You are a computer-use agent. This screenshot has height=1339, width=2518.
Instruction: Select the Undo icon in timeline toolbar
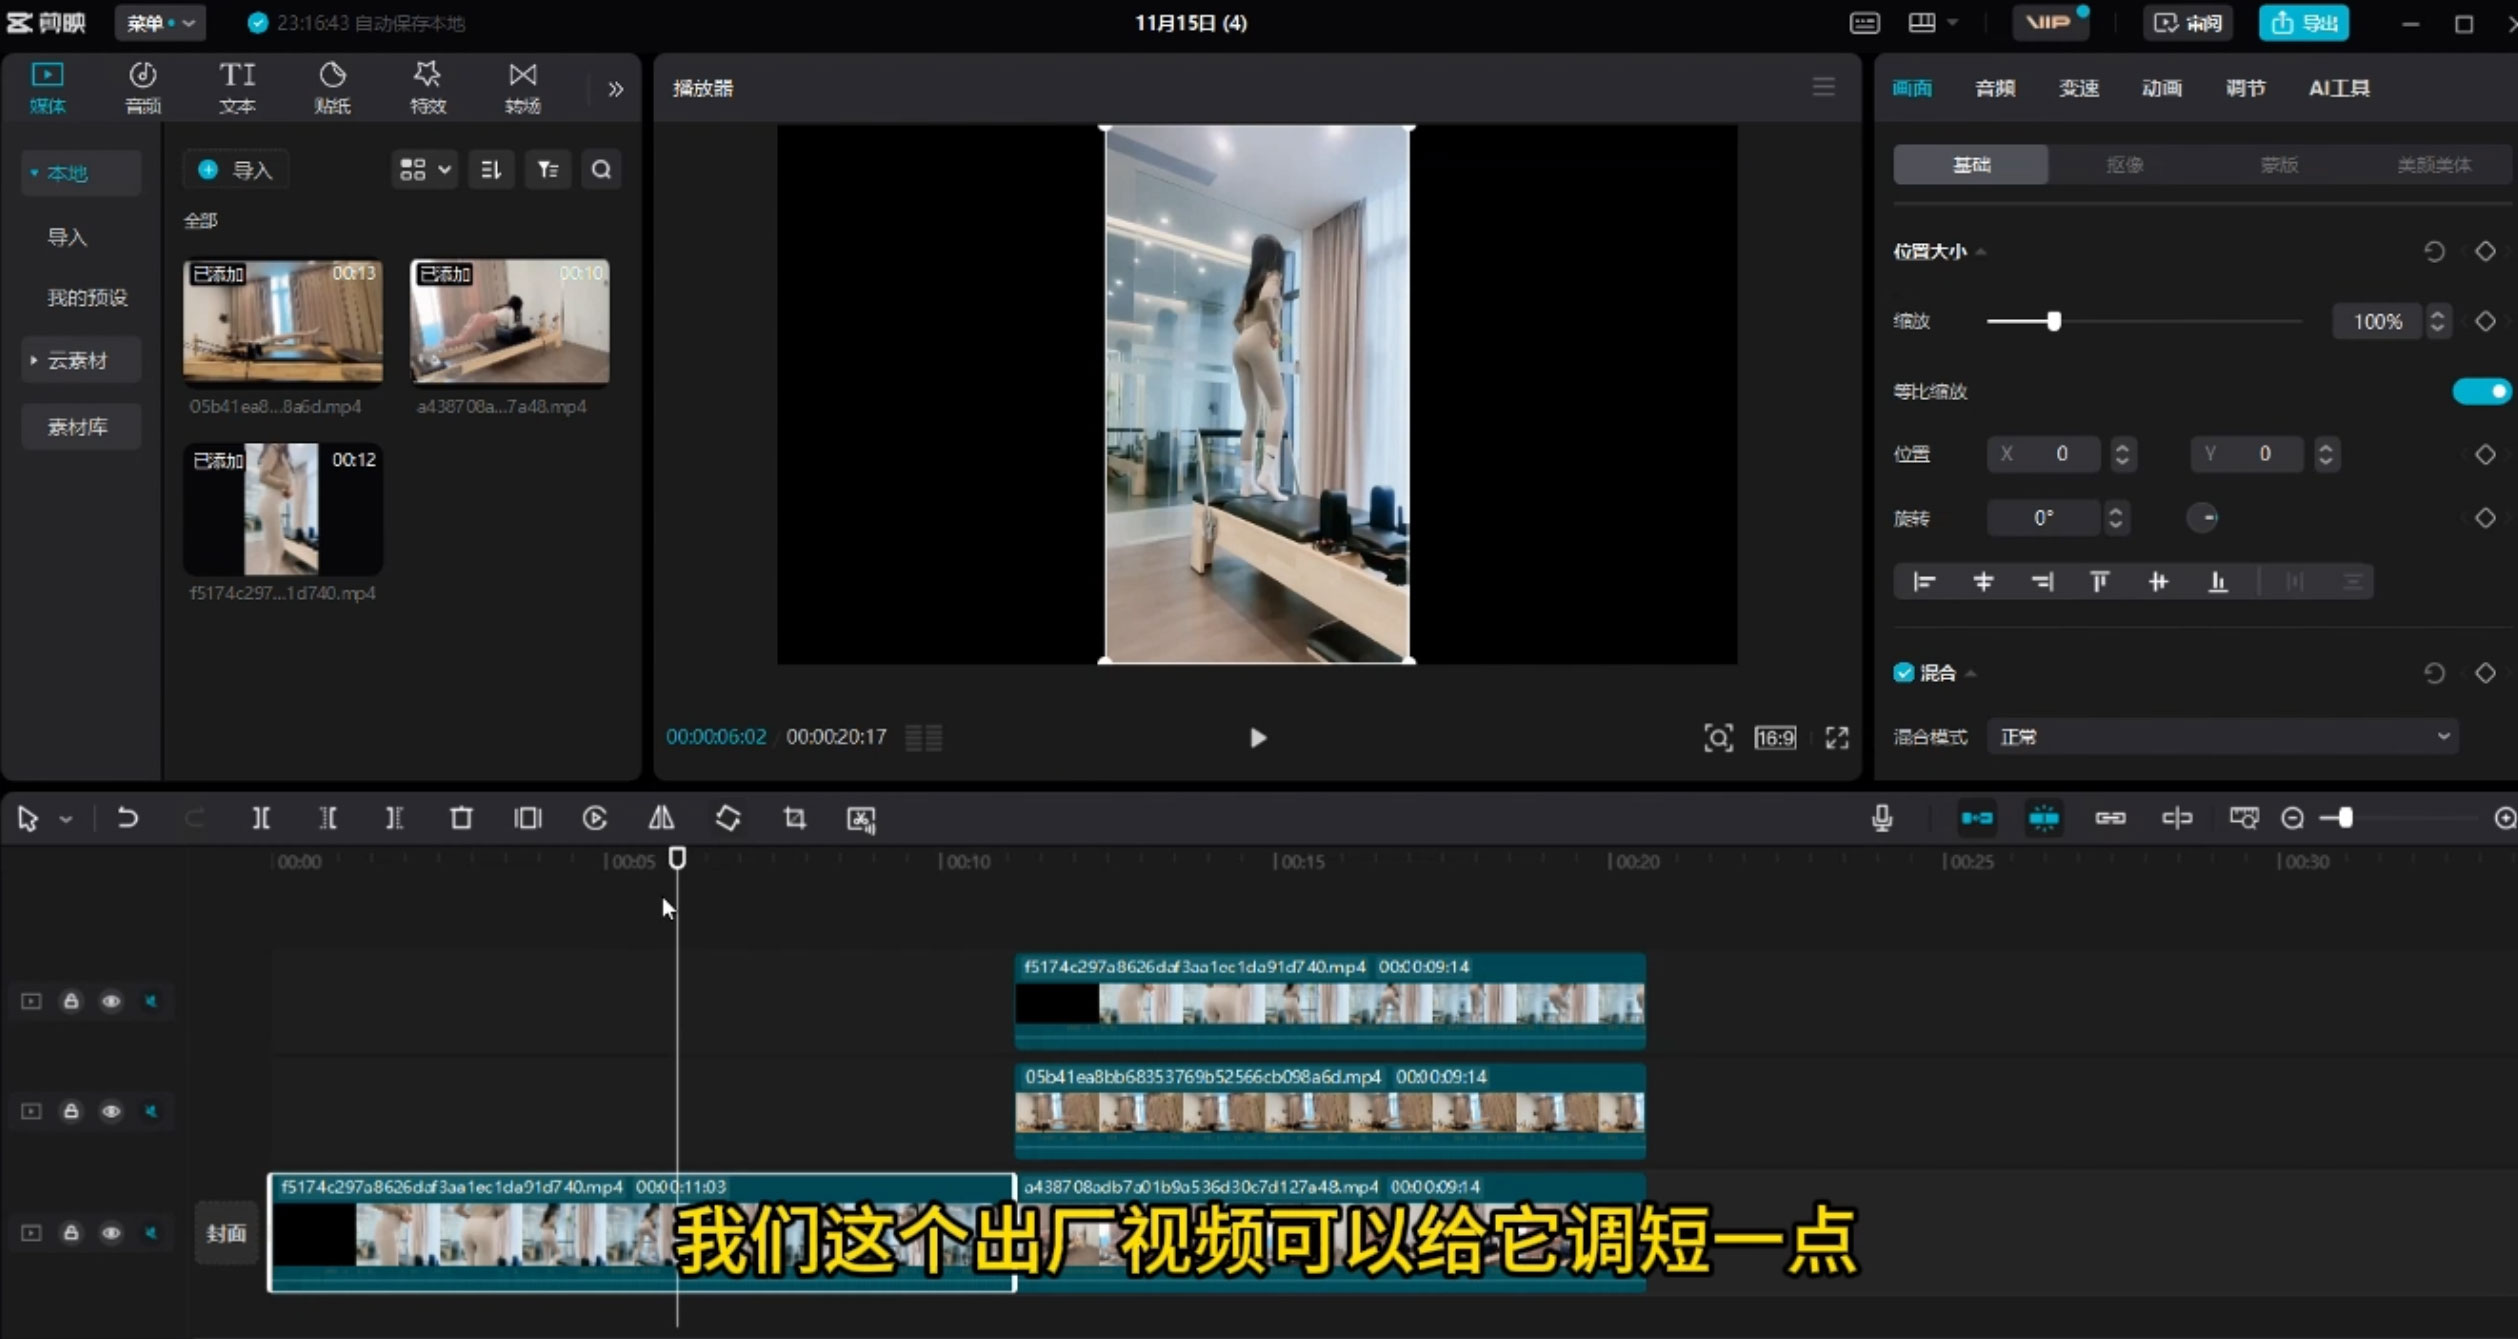click(127, 818)
